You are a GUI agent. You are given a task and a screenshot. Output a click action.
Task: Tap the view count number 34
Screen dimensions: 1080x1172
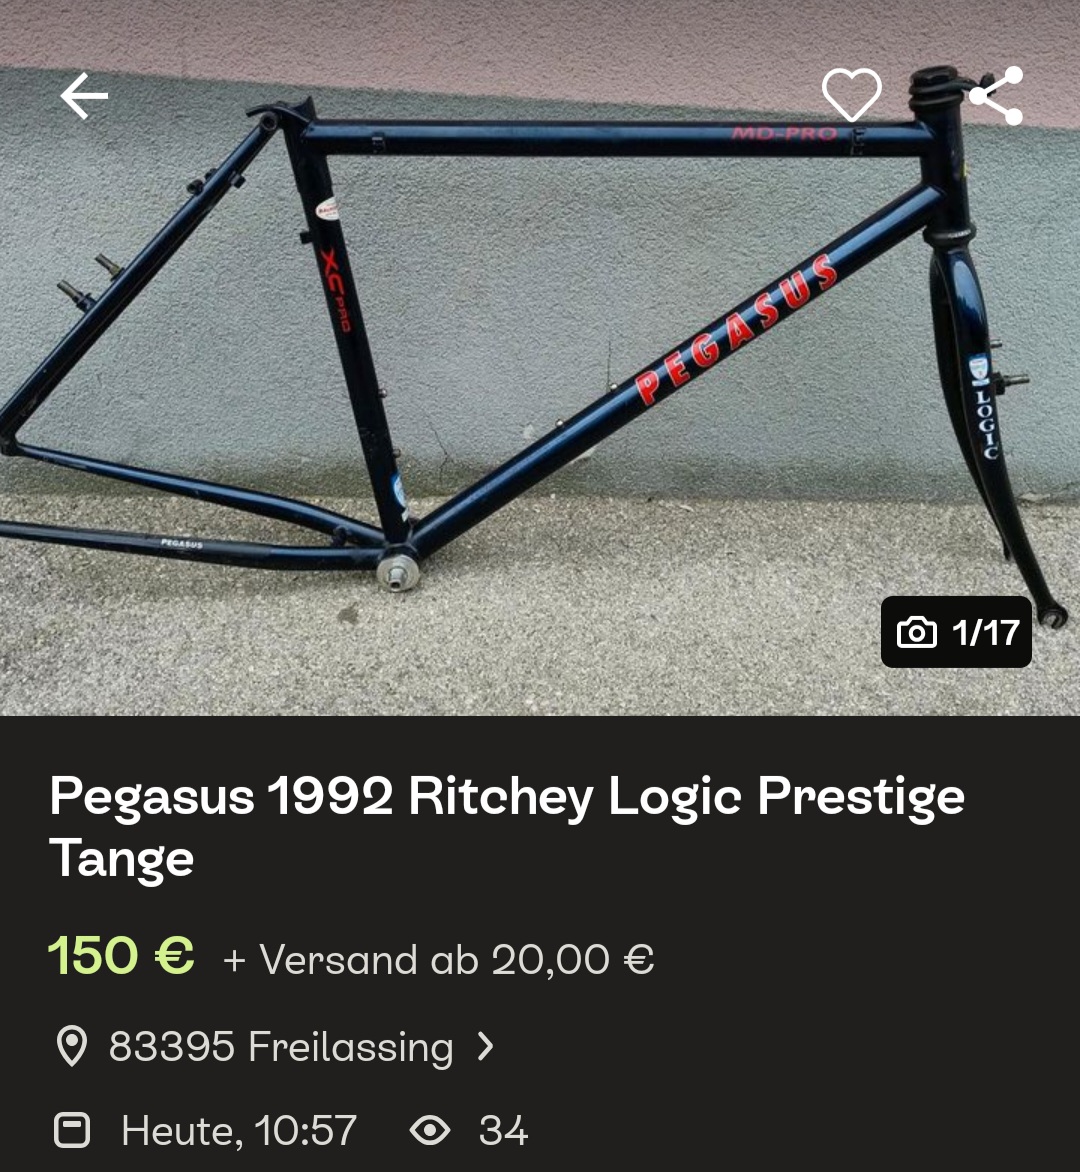point(503,1131)
